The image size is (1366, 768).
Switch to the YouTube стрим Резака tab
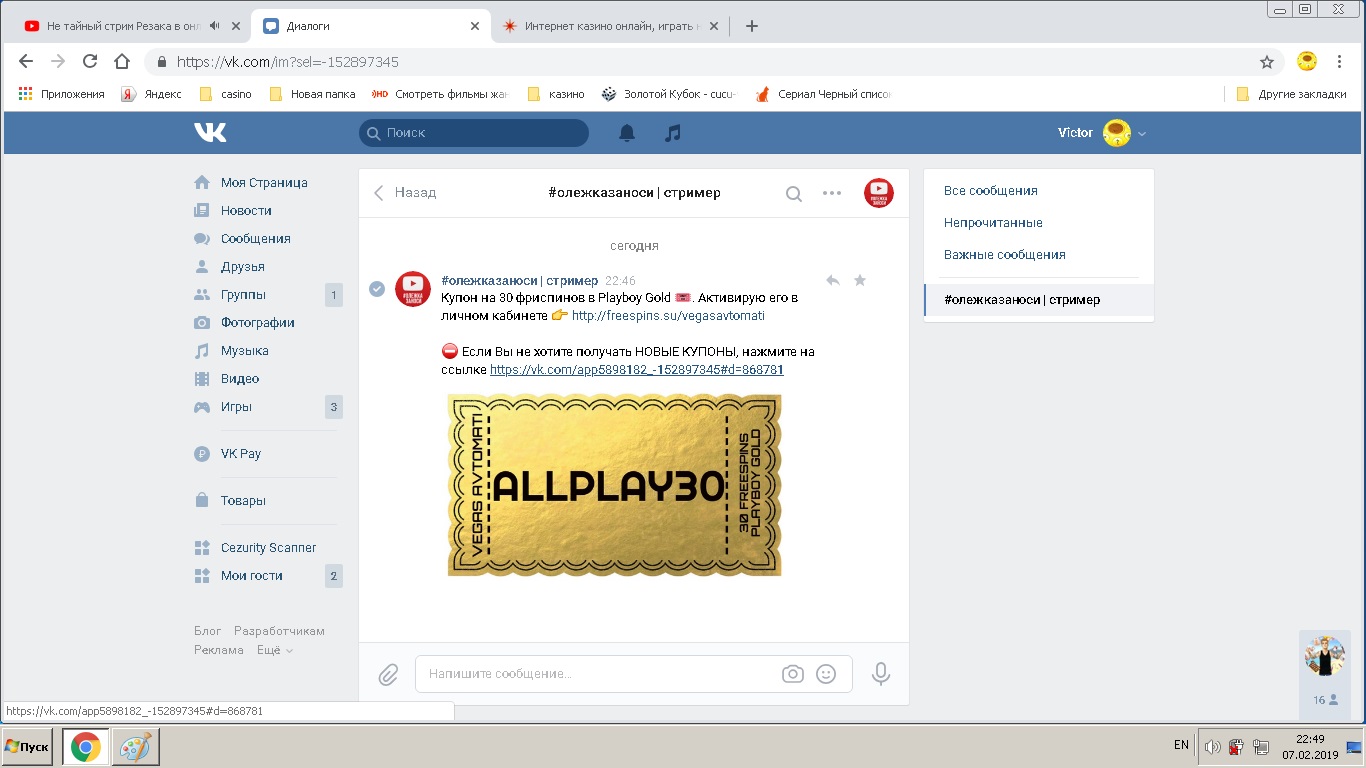click(x=126, y=26)
